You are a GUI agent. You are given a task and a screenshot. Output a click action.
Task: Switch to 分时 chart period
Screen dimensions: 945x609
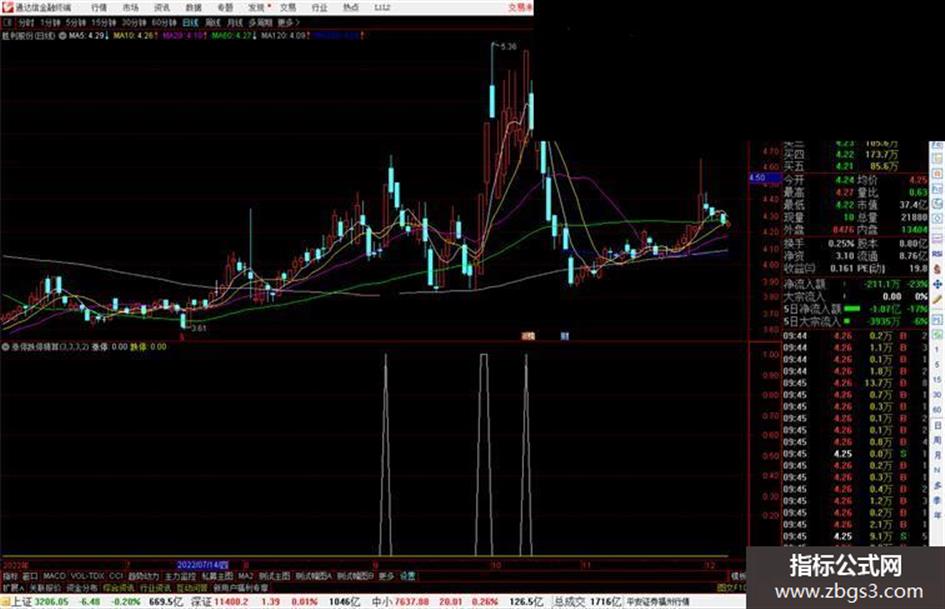26,22
